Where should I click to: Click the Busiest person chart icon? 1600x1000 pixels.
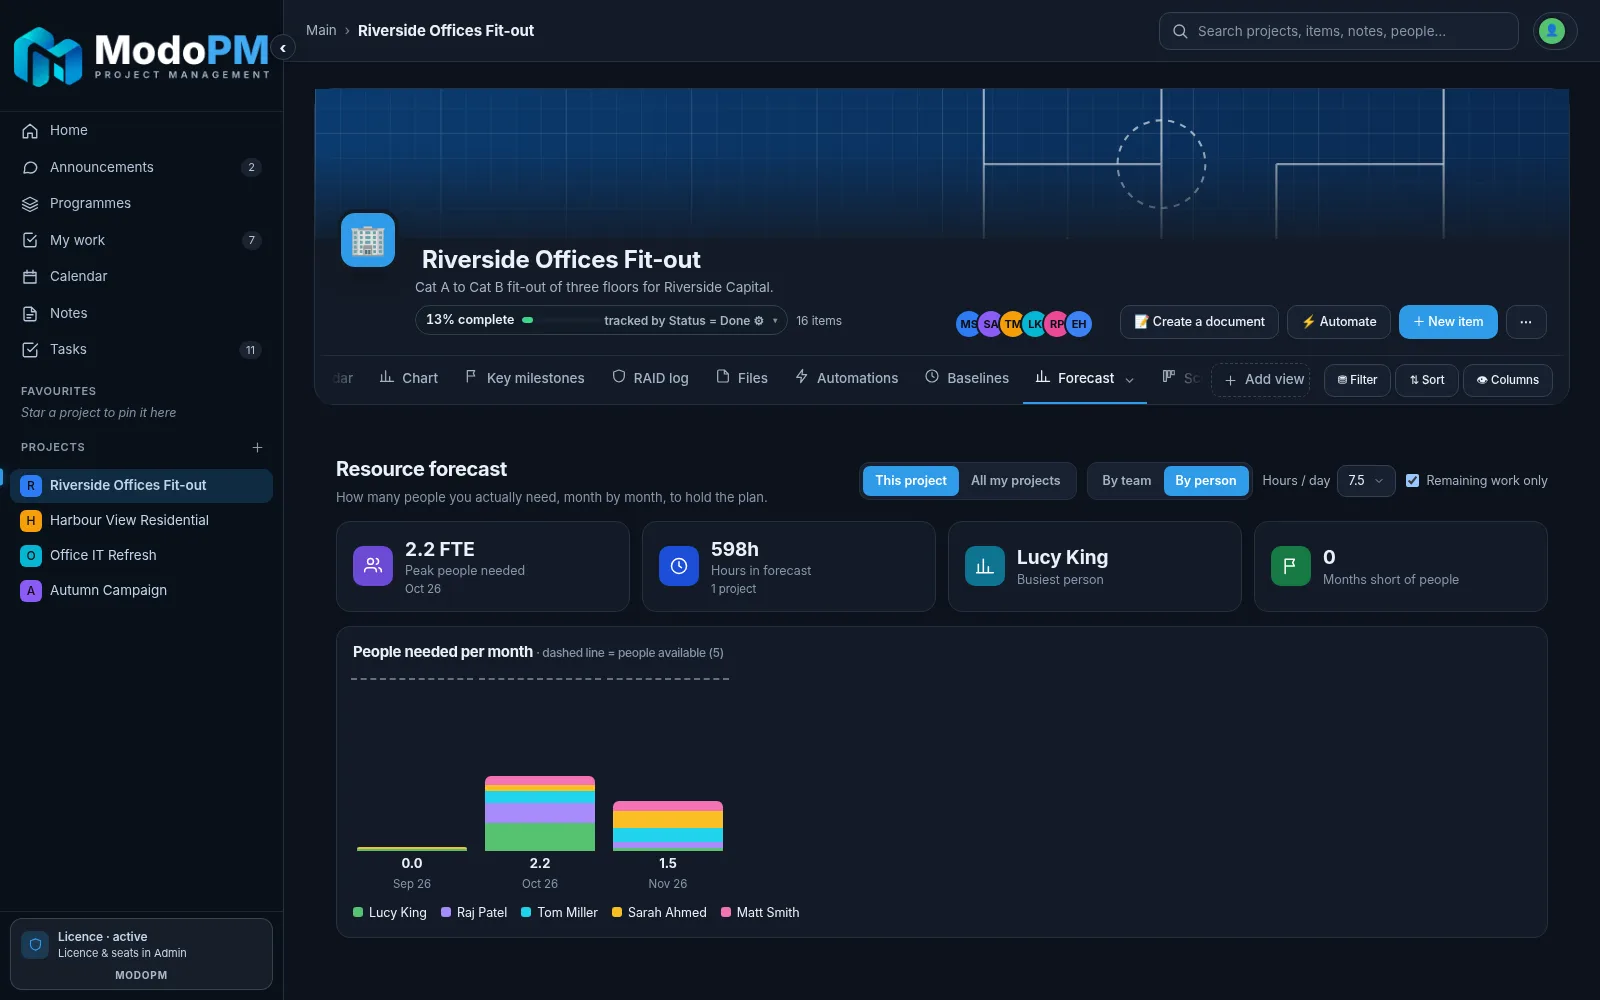coord(985,566)
